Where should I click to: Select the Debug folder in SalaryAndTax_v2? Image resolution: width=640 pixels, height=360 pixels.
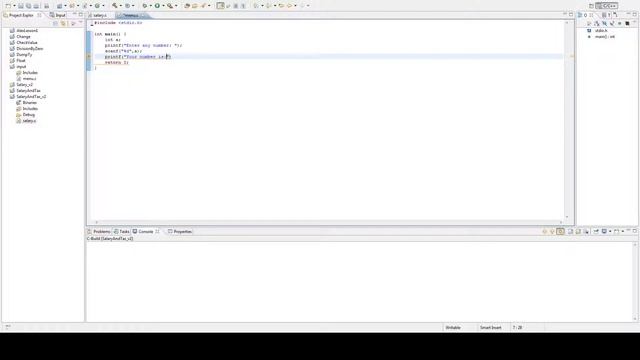tap(29, 115)
